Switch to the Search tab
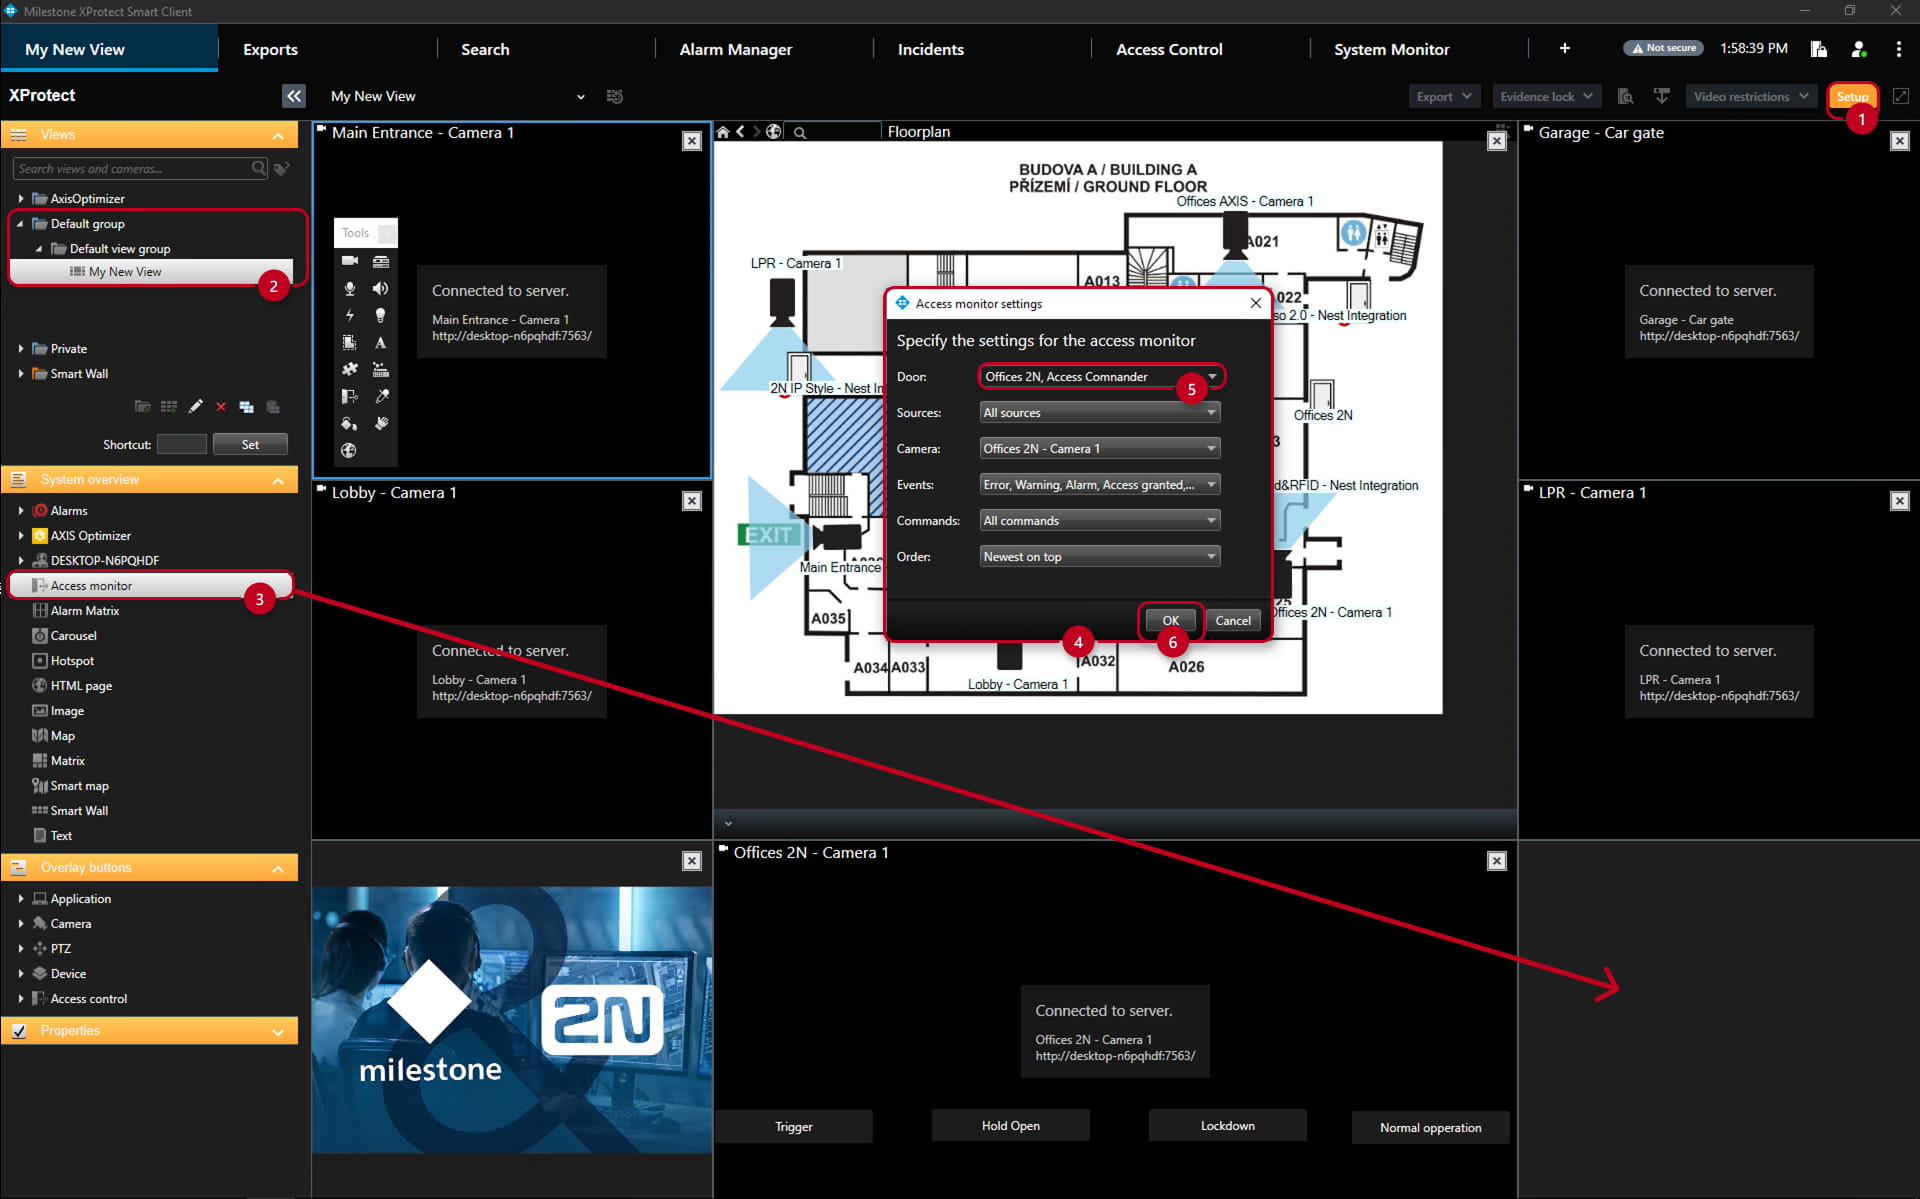The height and width of the screenshot is (1199, 1920). (485, 49)
